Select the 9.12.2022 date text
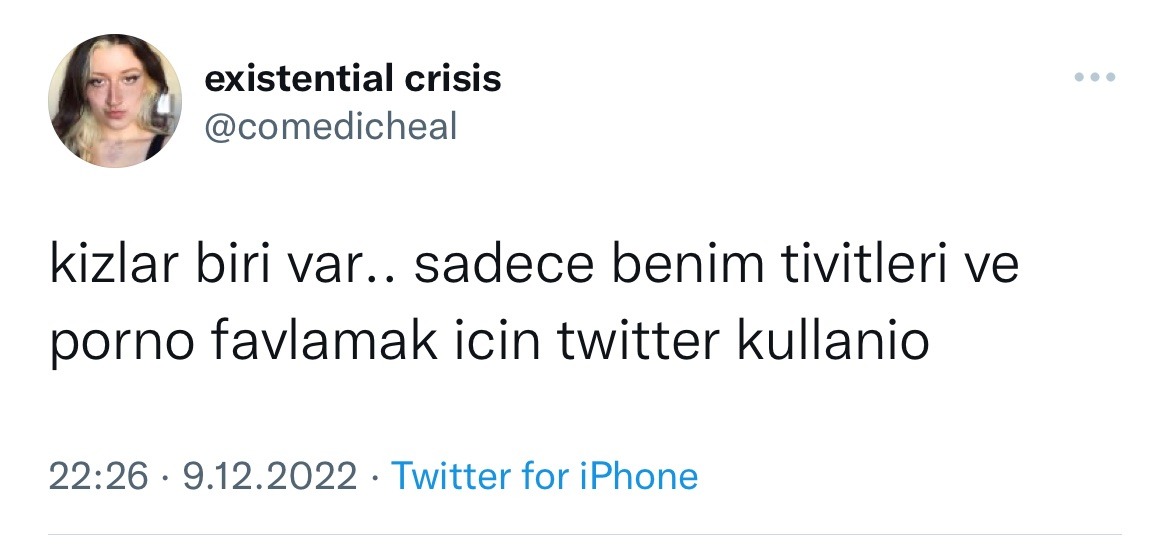Image resolution: width=1170 pixels, height=557 pixels. point(269,476)
